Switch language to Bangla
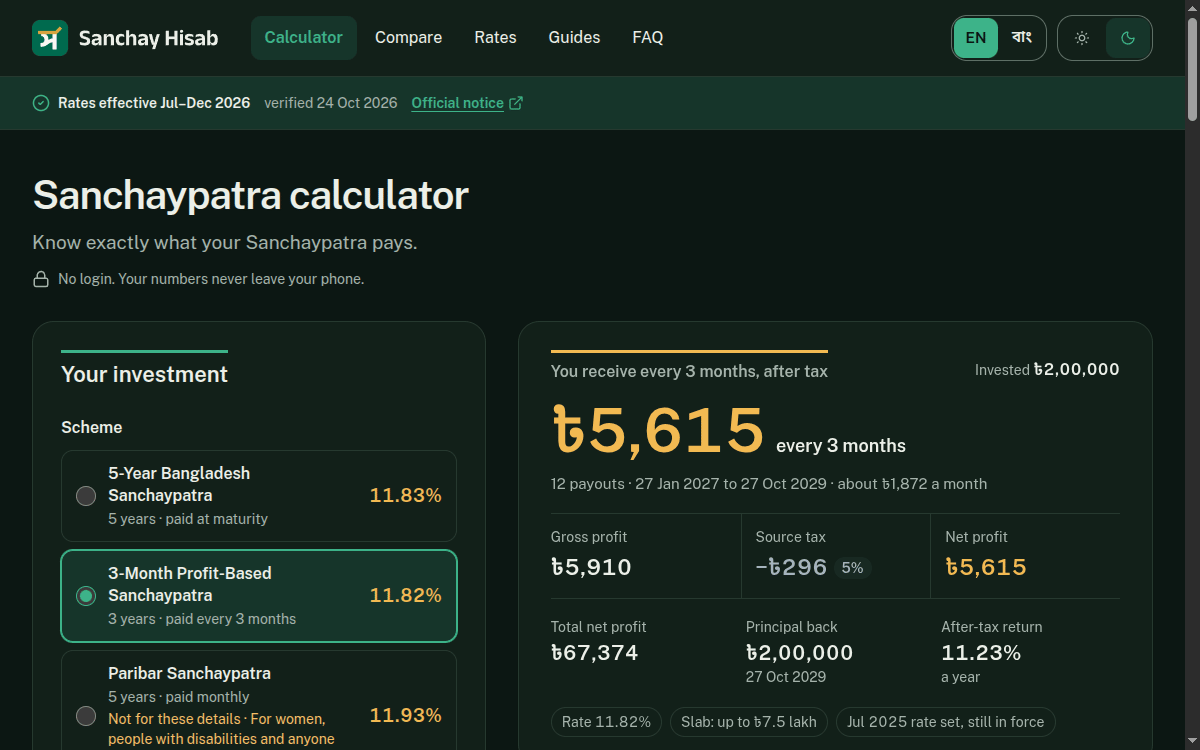Image resolution: width=1200 pixels, height=750 pixels. (1021, 38)
